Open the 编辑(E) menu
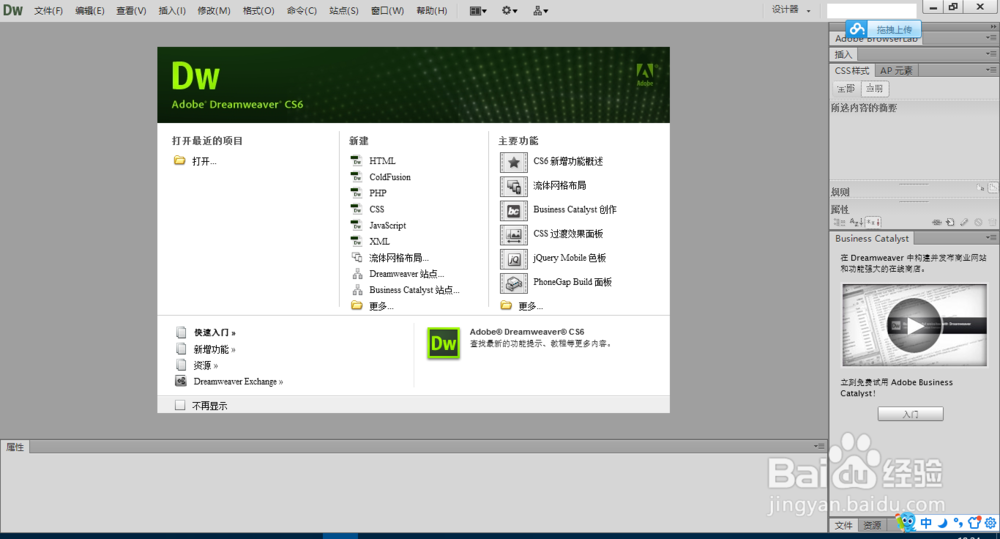This screenshot has width=1000, height=539. (89, 11)
